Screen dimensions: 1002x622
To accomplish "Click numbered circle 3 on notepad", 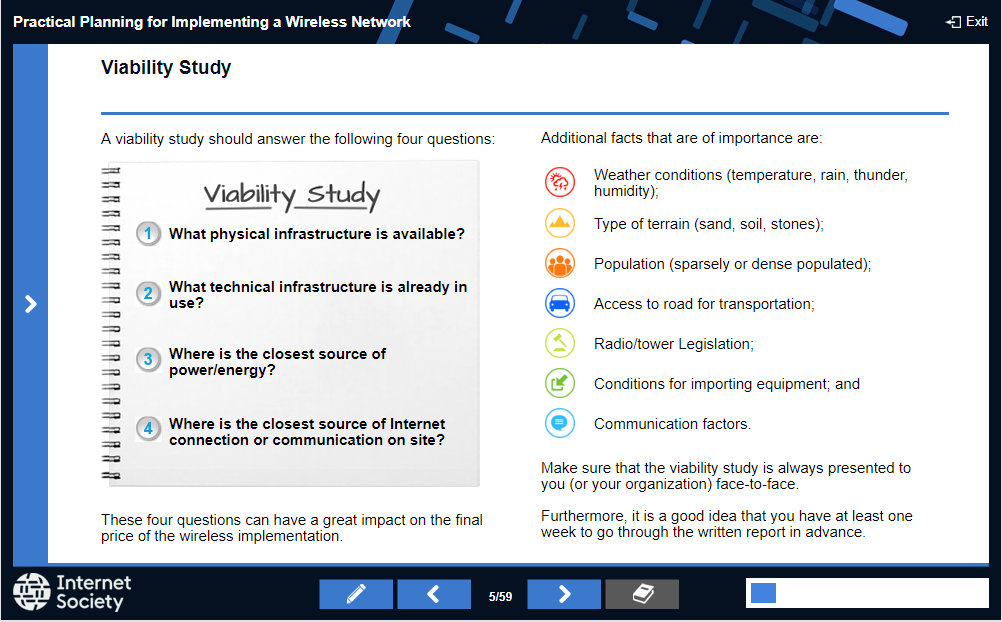I will (x=148, y=359).
